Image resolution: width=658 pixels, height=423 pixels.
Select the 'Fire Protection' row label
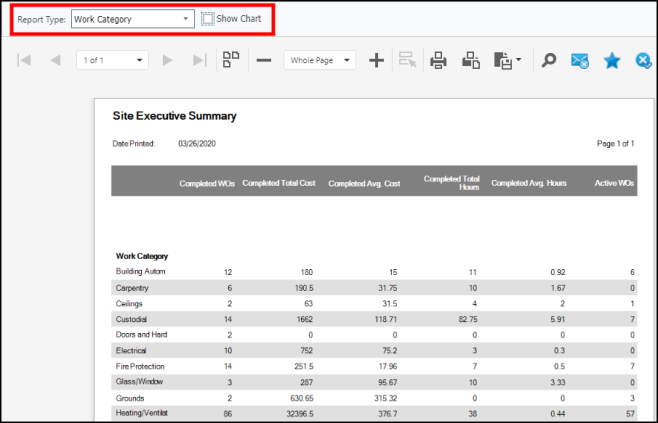point(140,366)
